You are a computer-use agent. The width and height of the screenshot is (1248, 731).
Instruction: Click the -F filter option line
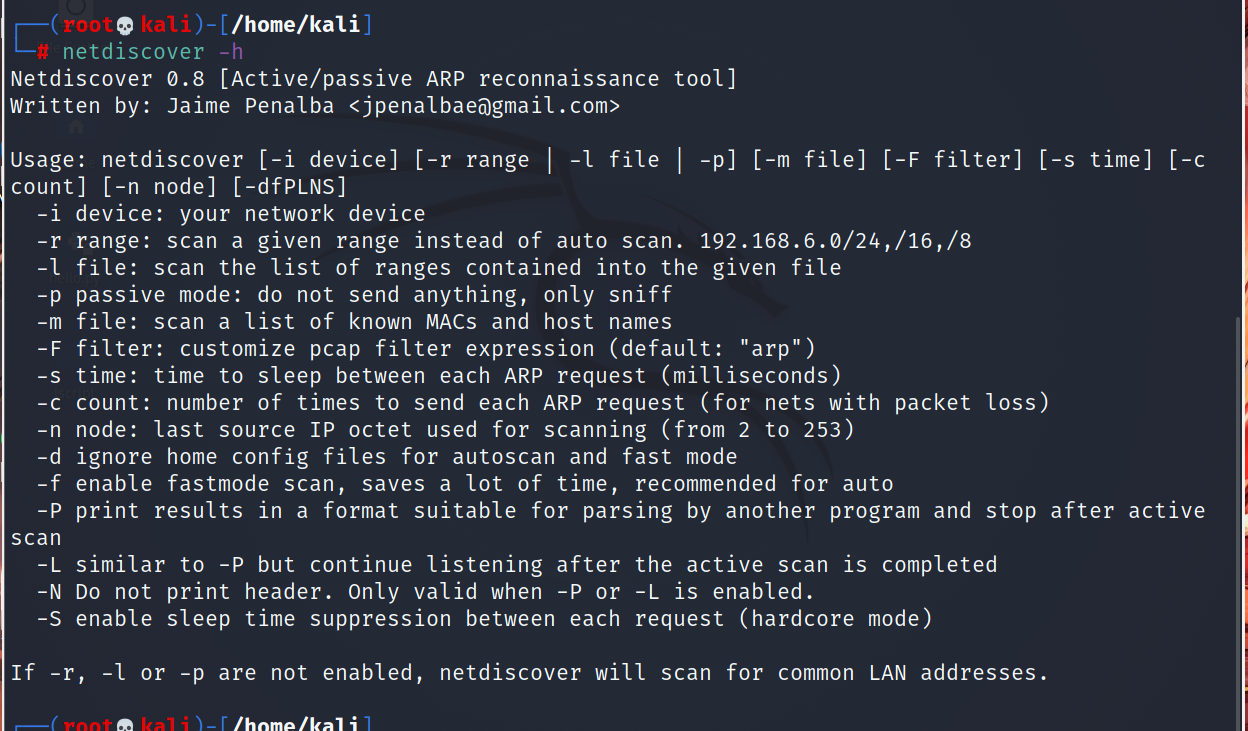[426, 349]
